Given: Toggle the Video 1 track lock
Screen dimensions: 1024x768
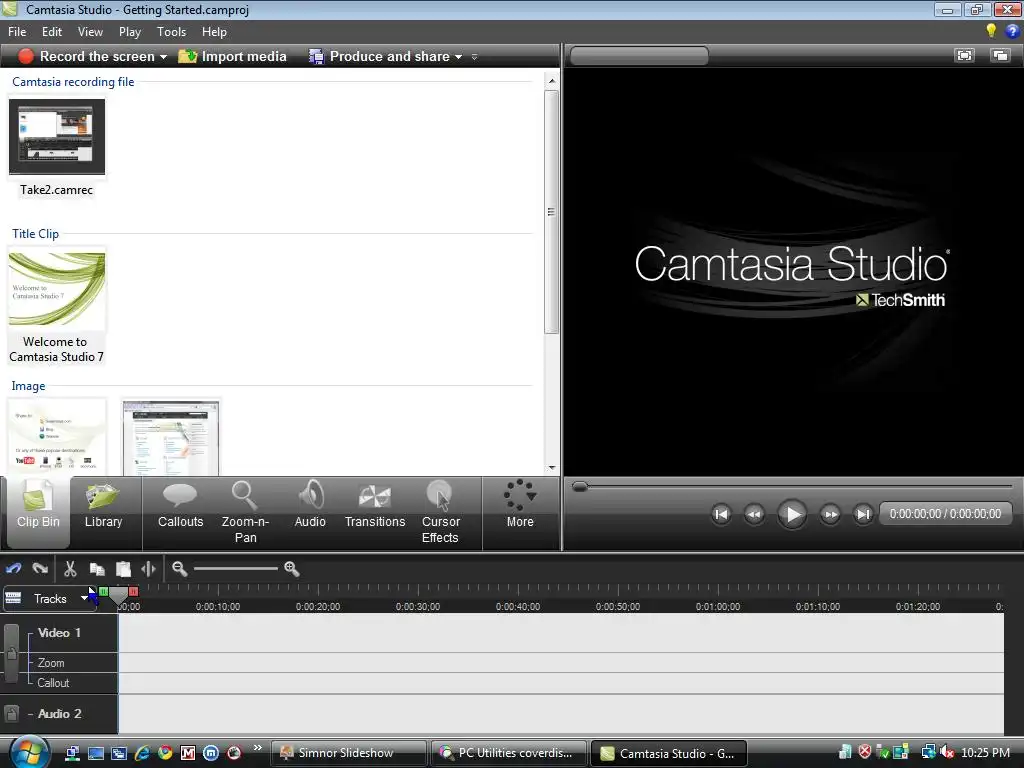Looking at the screenshot, I should (11, 653).
